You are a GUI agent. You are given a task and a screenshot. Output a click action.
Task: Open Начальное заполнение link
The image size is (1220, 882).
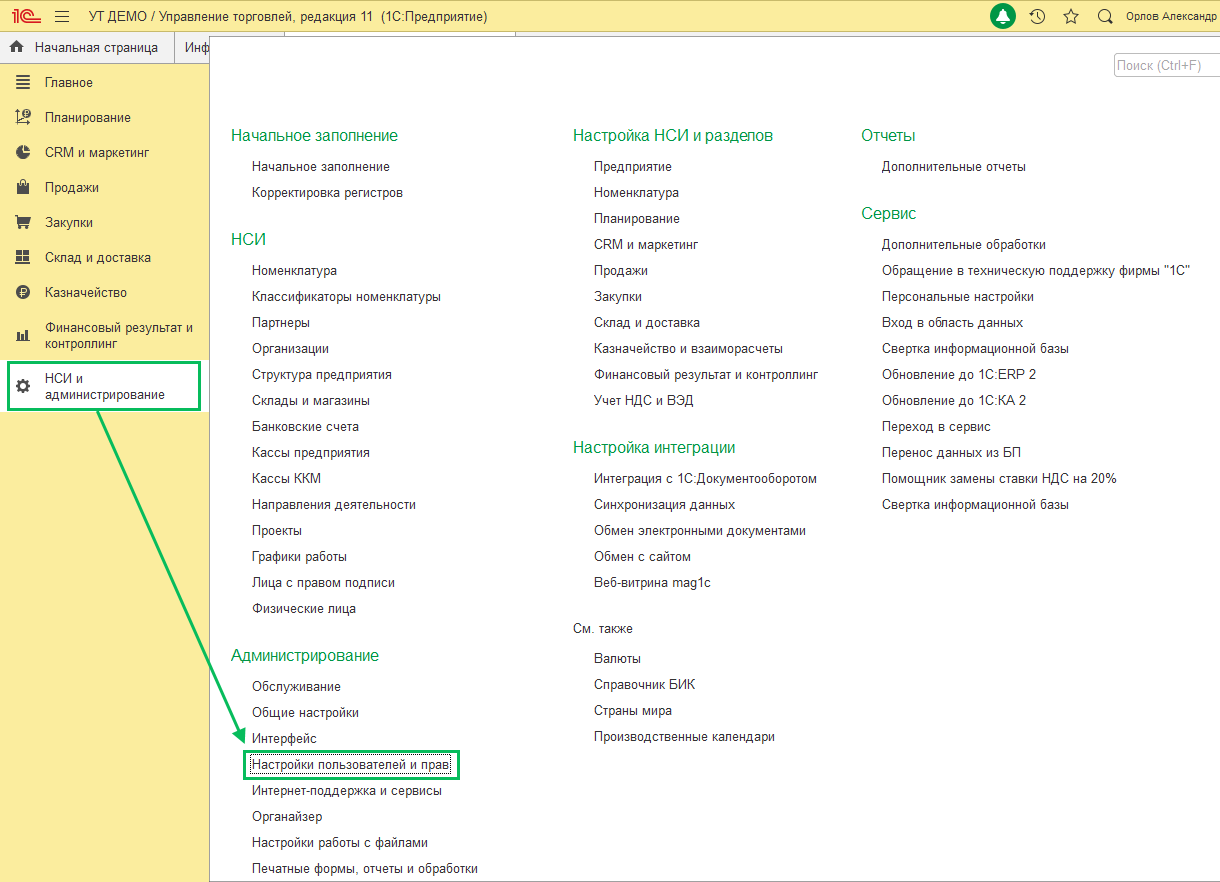pos(321,166)
